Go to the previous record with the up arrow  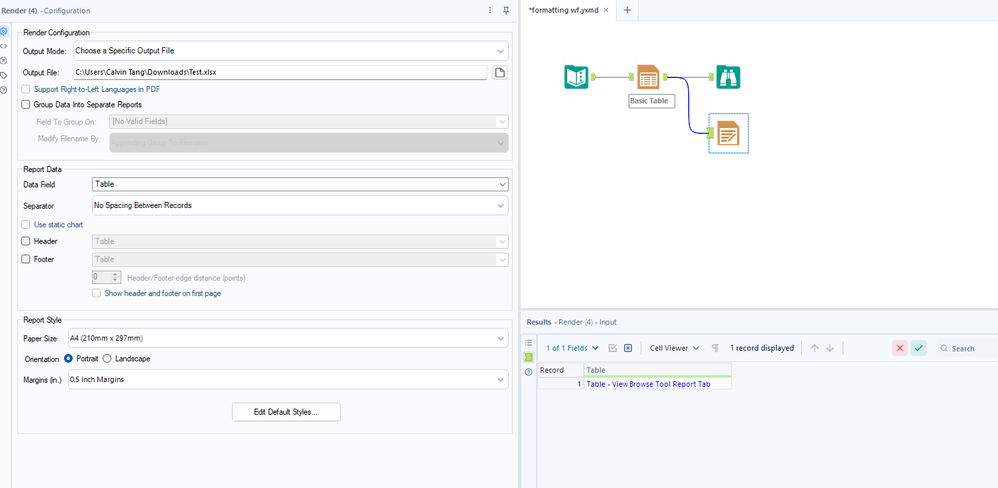point(815,348)
